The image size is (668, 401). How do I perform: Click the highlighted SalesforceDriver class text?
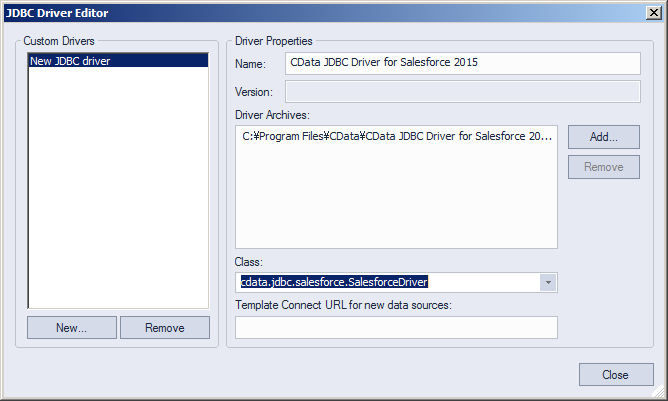click(x=334, y=282)
